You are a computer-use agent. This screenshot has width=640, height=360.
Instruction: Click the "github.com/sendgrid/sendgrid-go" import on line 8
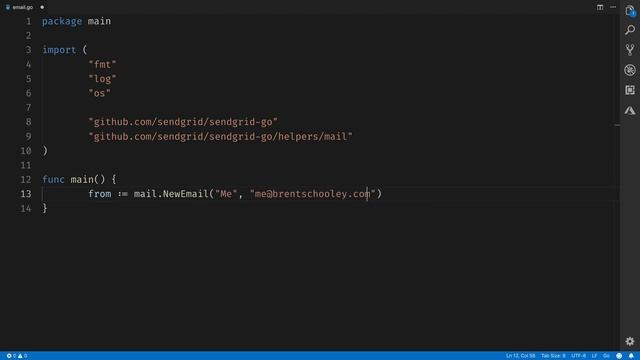[183, 122]
